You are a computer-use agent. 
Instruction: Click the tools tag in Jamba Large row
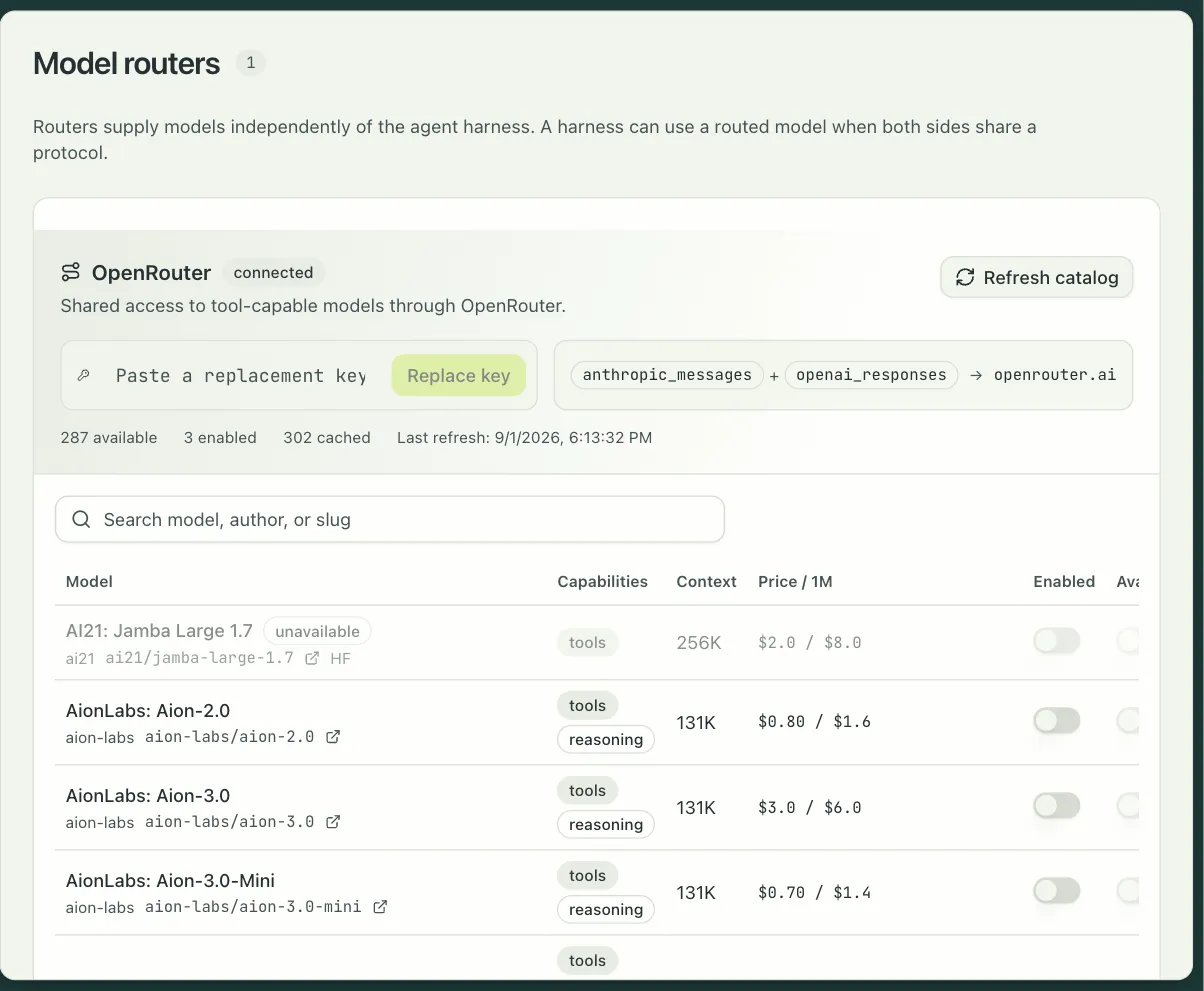point(587,642)
